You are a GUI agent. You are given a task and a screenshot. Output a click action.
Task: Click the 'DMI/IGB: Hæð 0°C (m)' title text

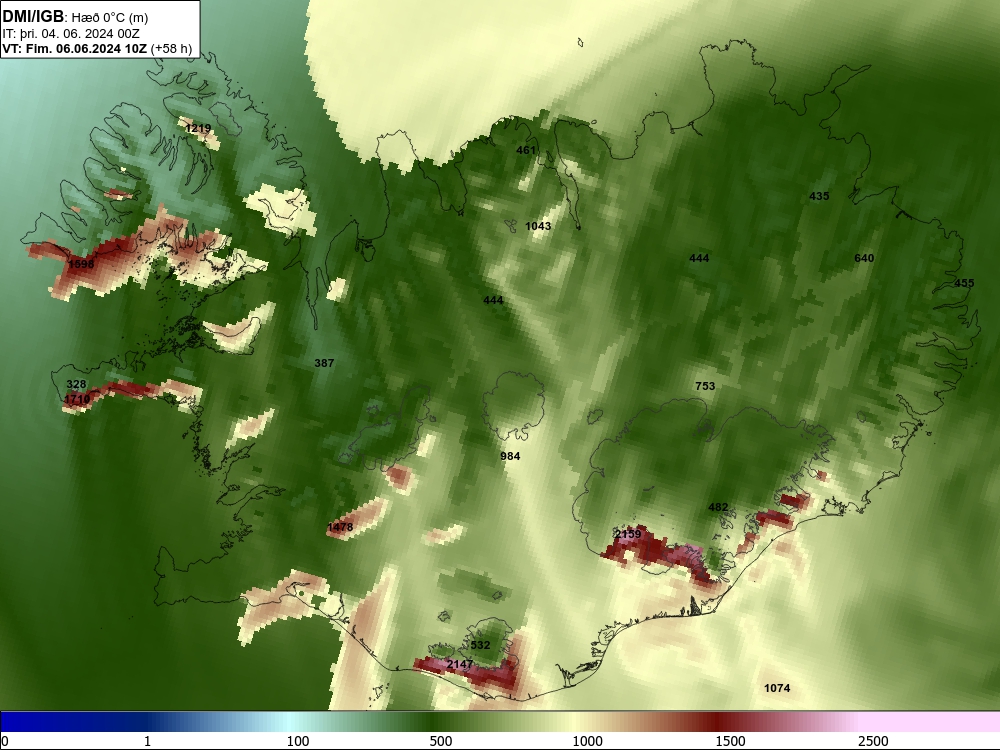75,17
